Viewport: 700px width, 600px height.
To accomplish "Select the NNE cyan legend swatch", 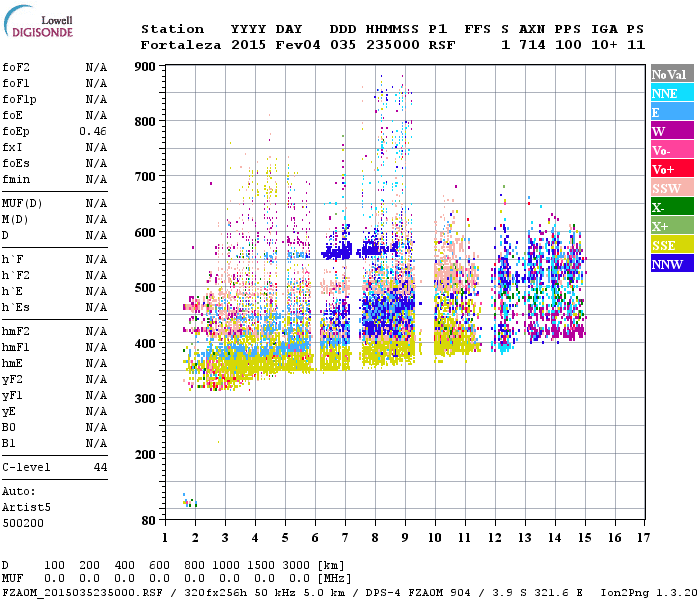I will point(672,93).
